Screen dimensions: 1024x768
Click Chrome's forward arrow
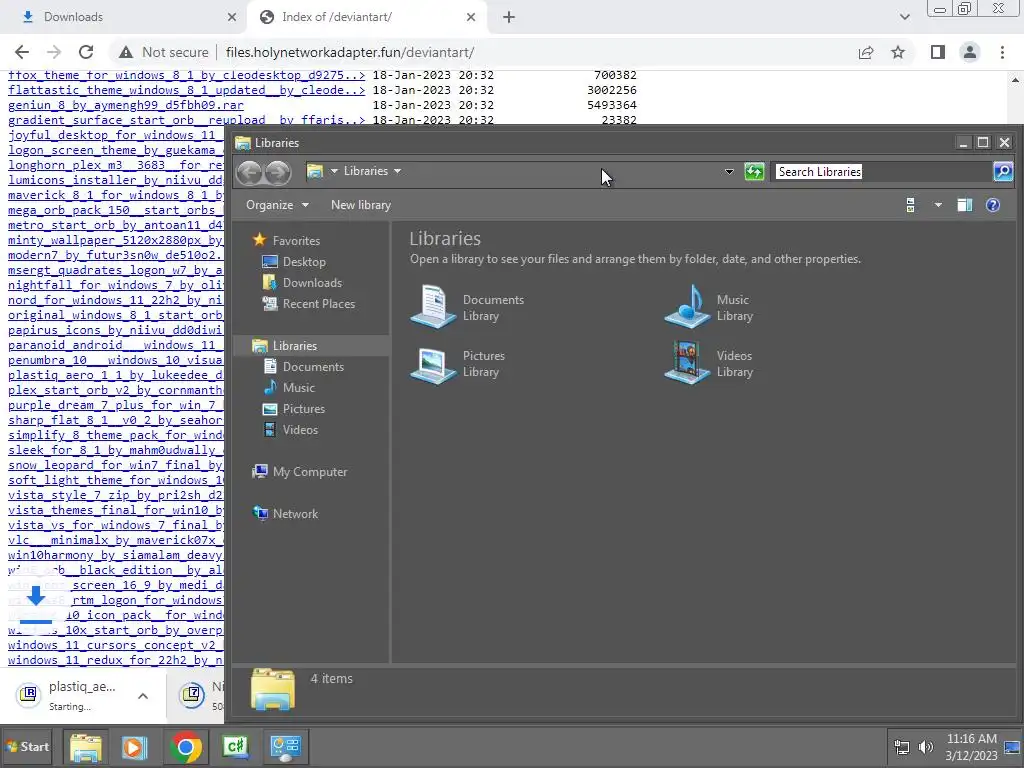point(54,52)
